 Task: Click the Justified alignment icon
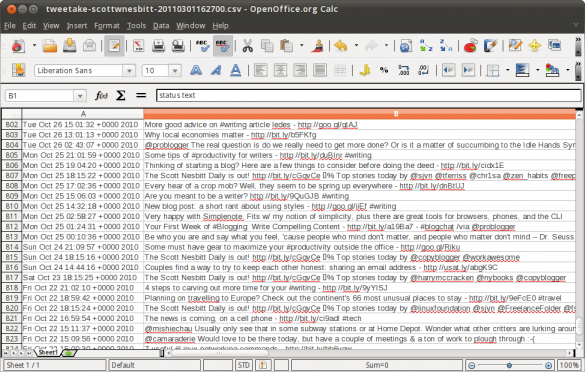point(320,71)
